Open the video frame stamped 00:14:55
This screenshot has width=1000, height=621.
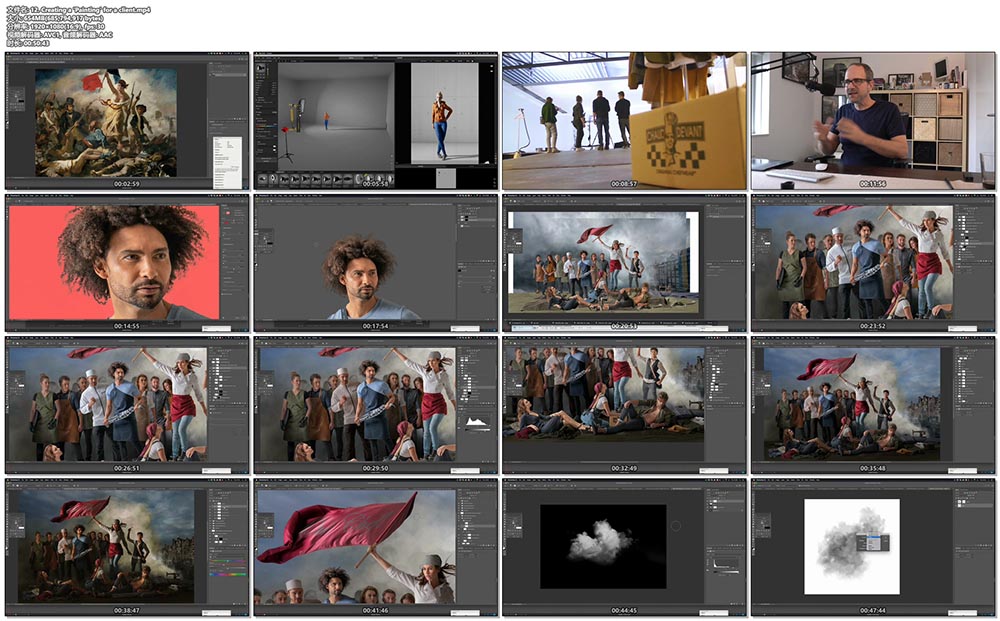(x=127, y=263)
